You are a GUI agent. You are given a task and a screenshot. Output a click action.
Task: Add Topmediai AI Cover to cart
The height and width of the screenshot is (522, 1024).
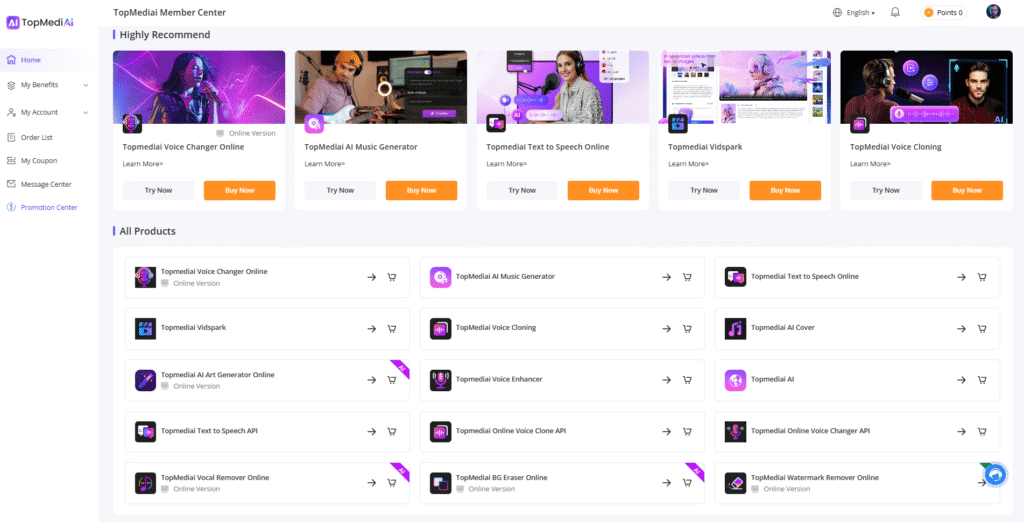point(982,328)
